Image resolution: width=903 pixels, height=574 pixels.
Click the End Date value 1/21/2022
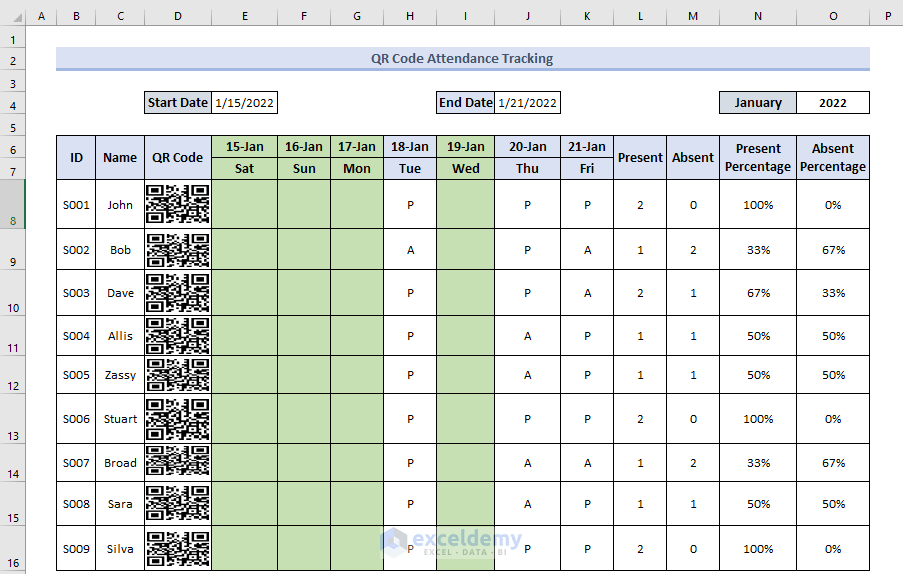click(x=527, y=102)
